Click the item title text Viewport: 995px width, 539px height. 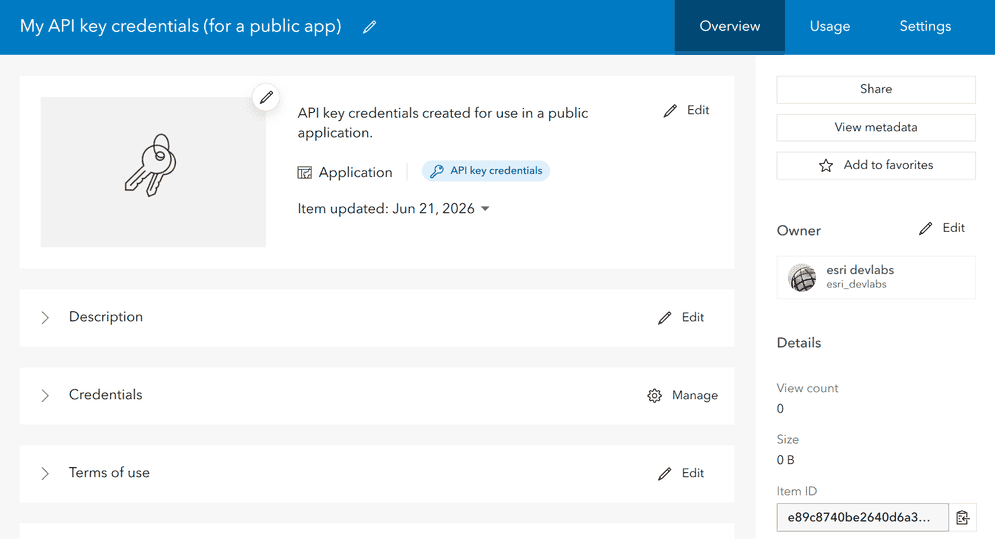181,26
